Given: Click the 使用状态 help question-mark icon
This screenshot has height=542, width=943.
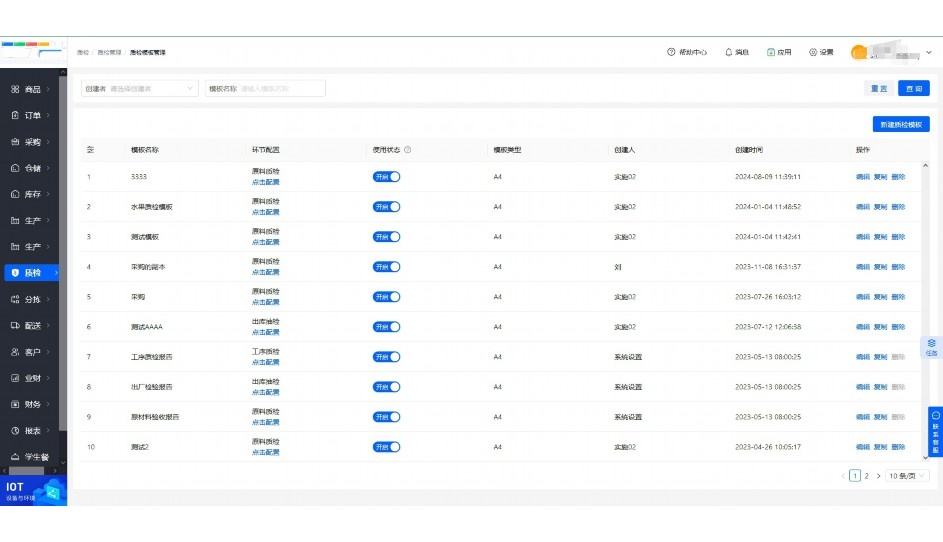Looking at the screenshot, I should [408, 150].
